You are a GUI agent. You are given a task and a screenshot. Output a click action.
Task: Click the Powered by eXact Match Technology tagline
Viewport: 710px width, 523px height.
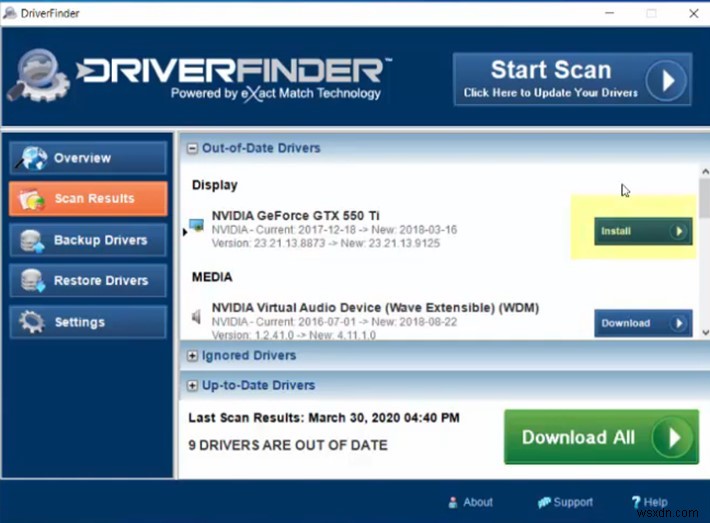[x=276, y=94]
